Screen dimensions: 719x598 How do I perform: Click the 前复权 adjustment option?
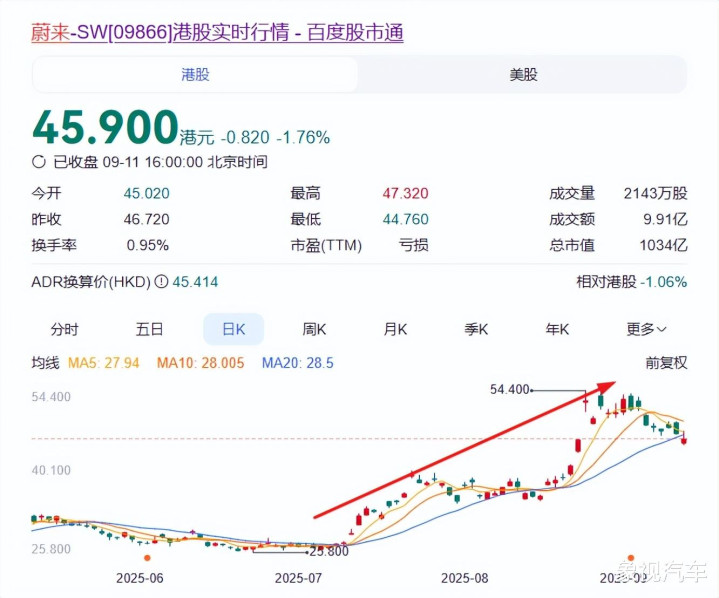666,363
